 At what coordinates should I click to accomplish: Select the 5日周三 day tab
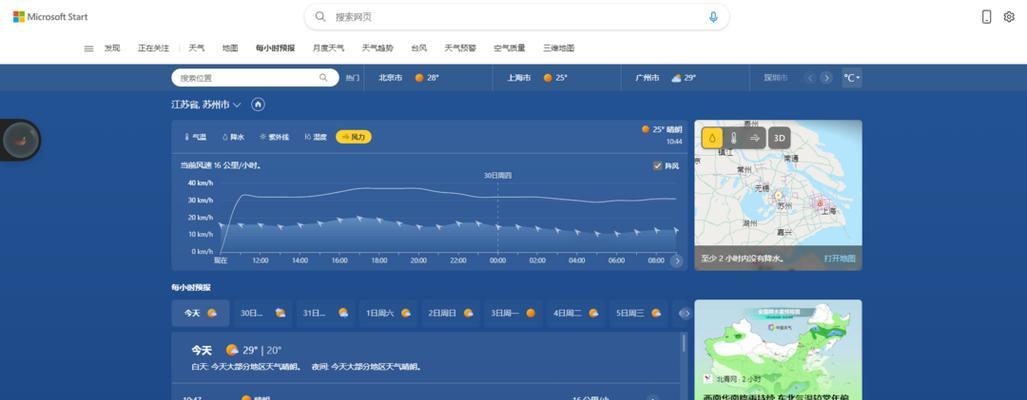[x=639, y=313]
